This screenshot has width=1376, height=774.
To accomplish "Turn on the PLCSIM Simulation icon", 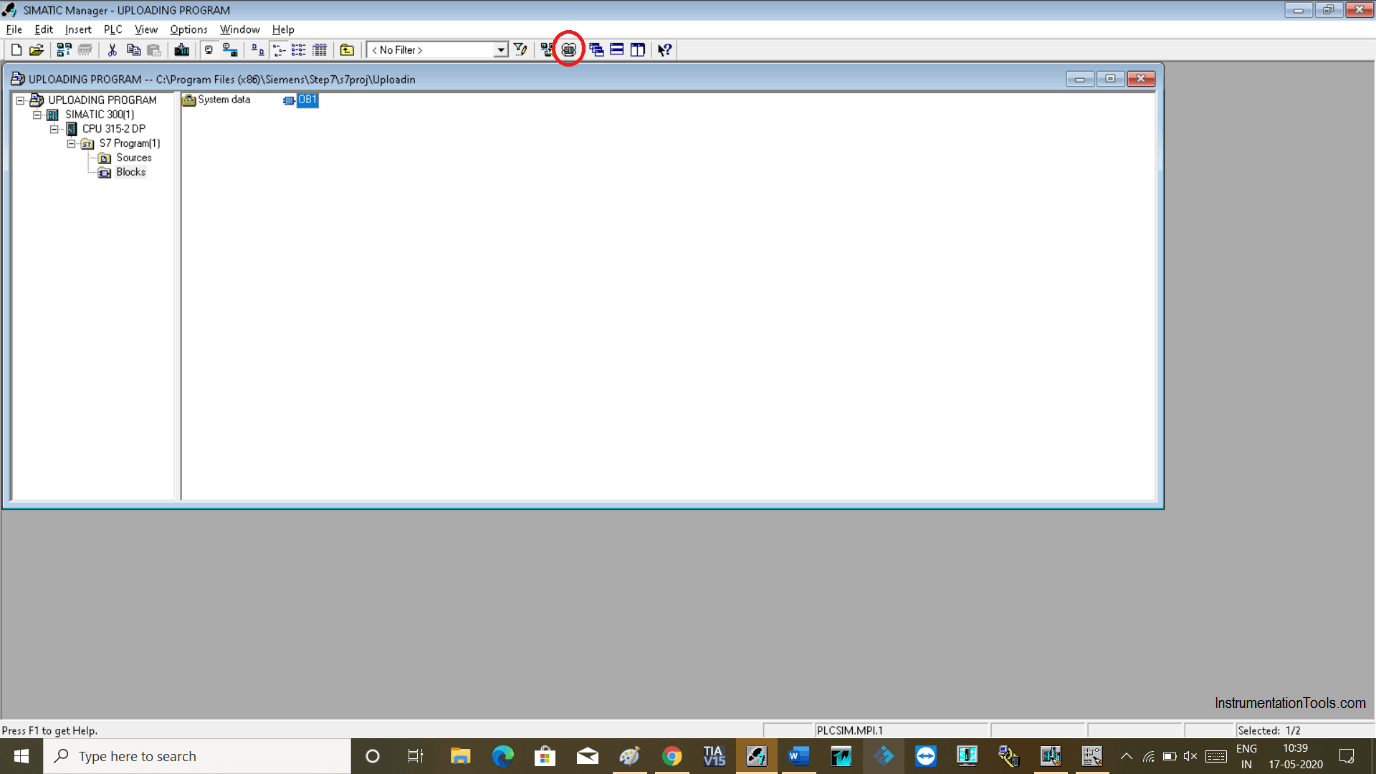I will pyautogui.click(x=569, y=50).
